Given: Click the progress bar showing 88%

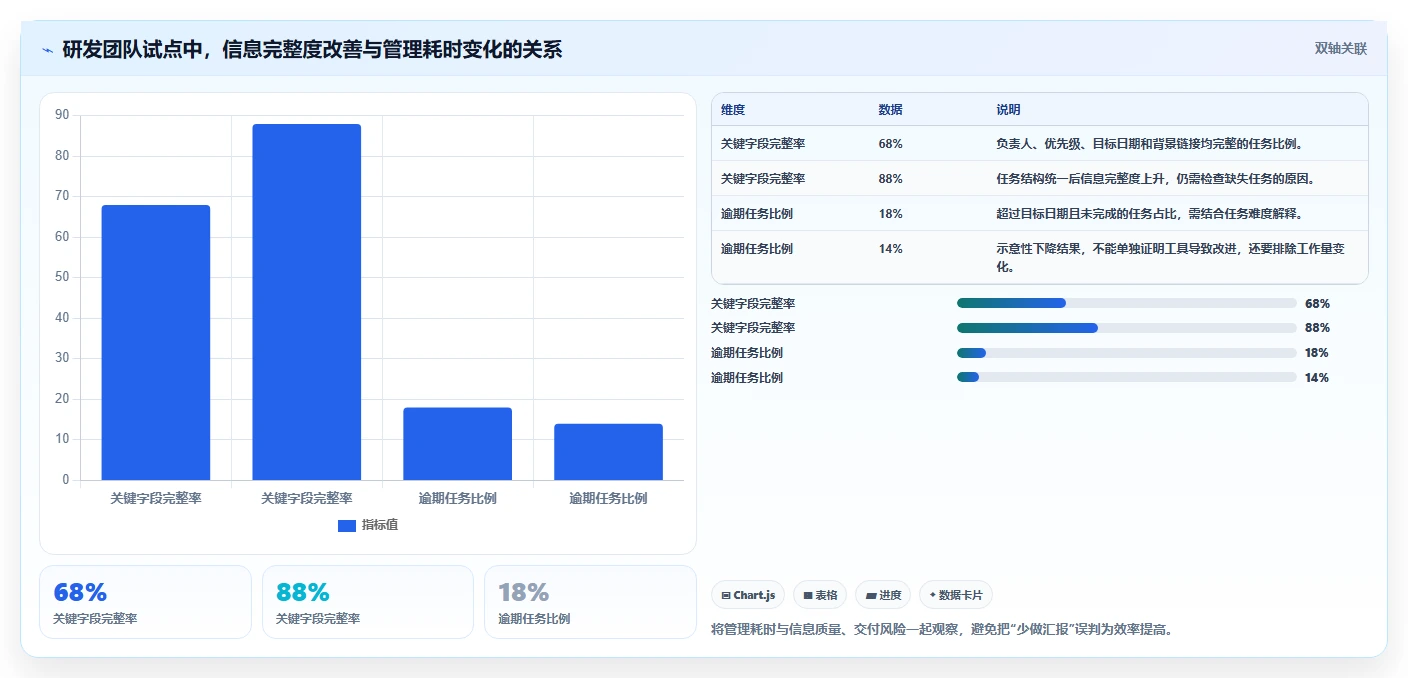Looking at the screenshot, I should point(1127,328).
